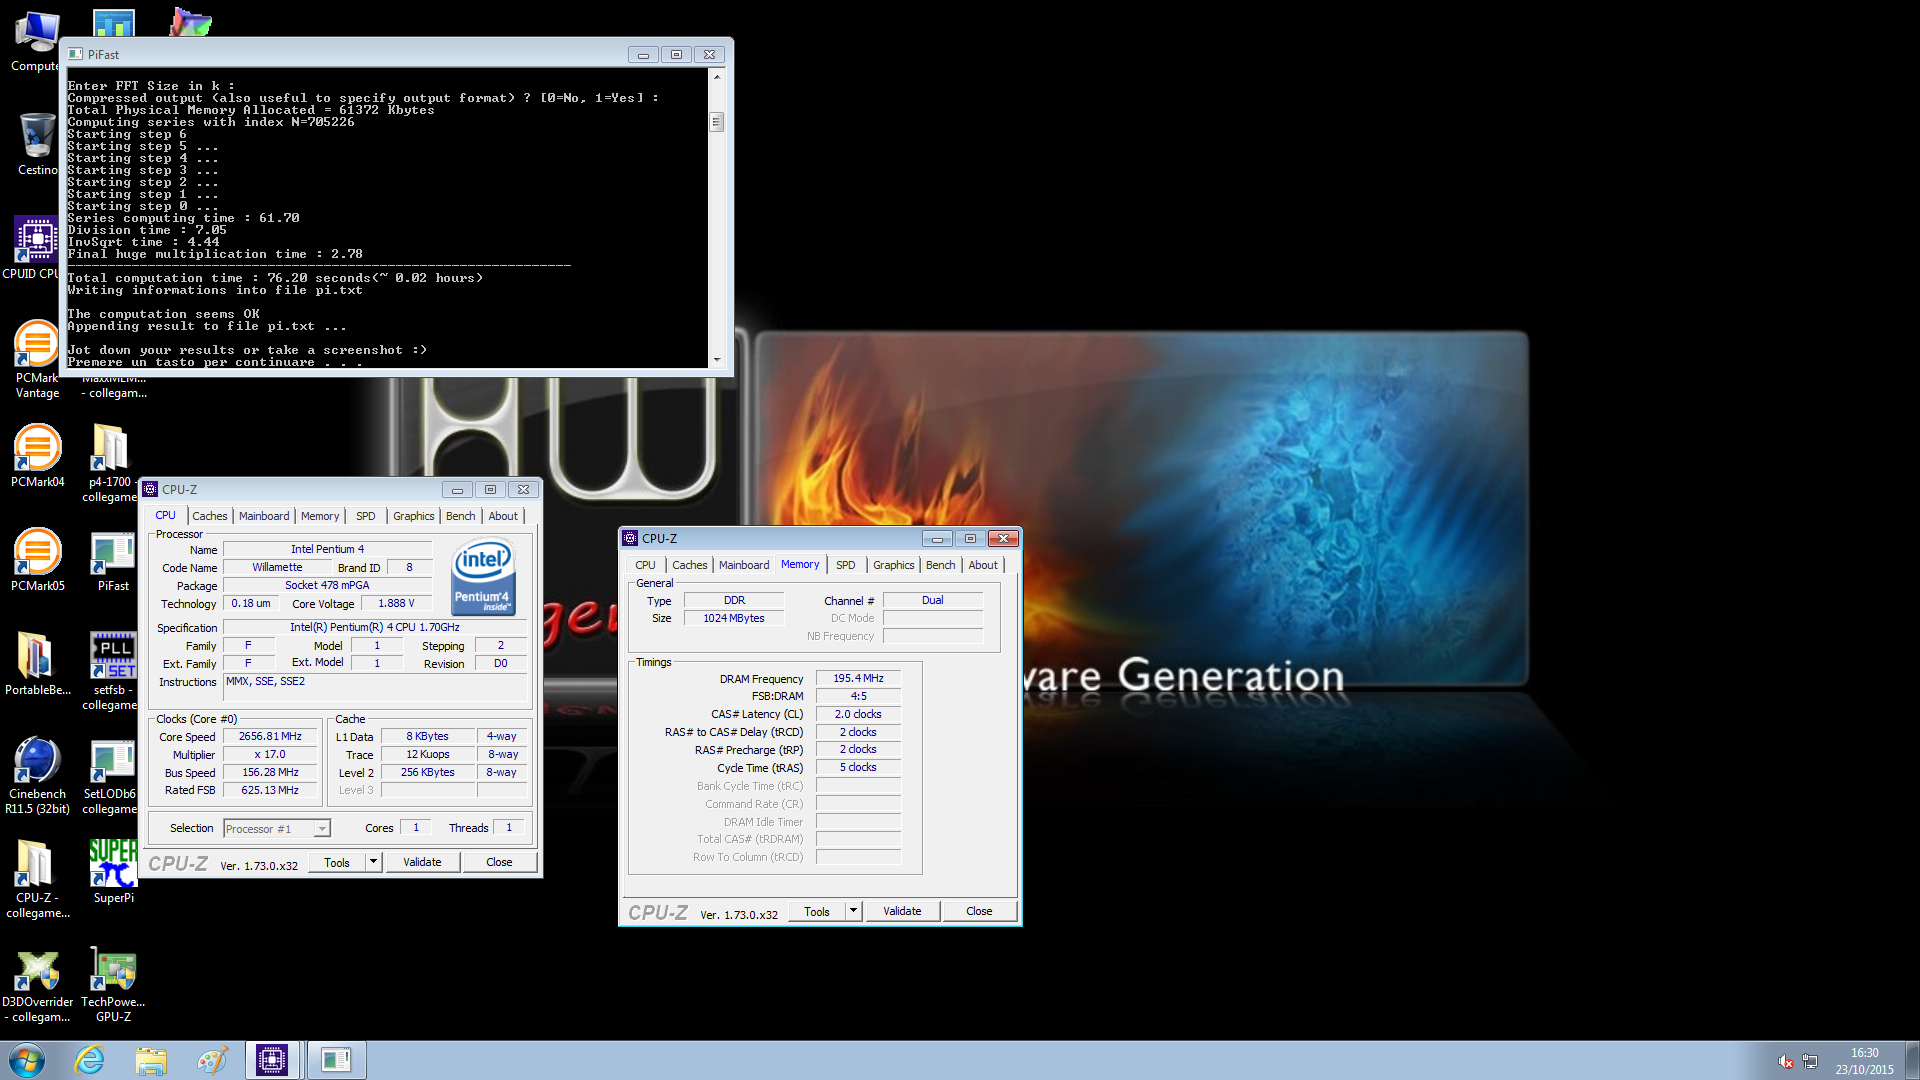Click the Show desktop strip at taskbar end
The height and width of the screenshot is (1080, 1920).
pyautogui.click(x=1913, y=1060)
